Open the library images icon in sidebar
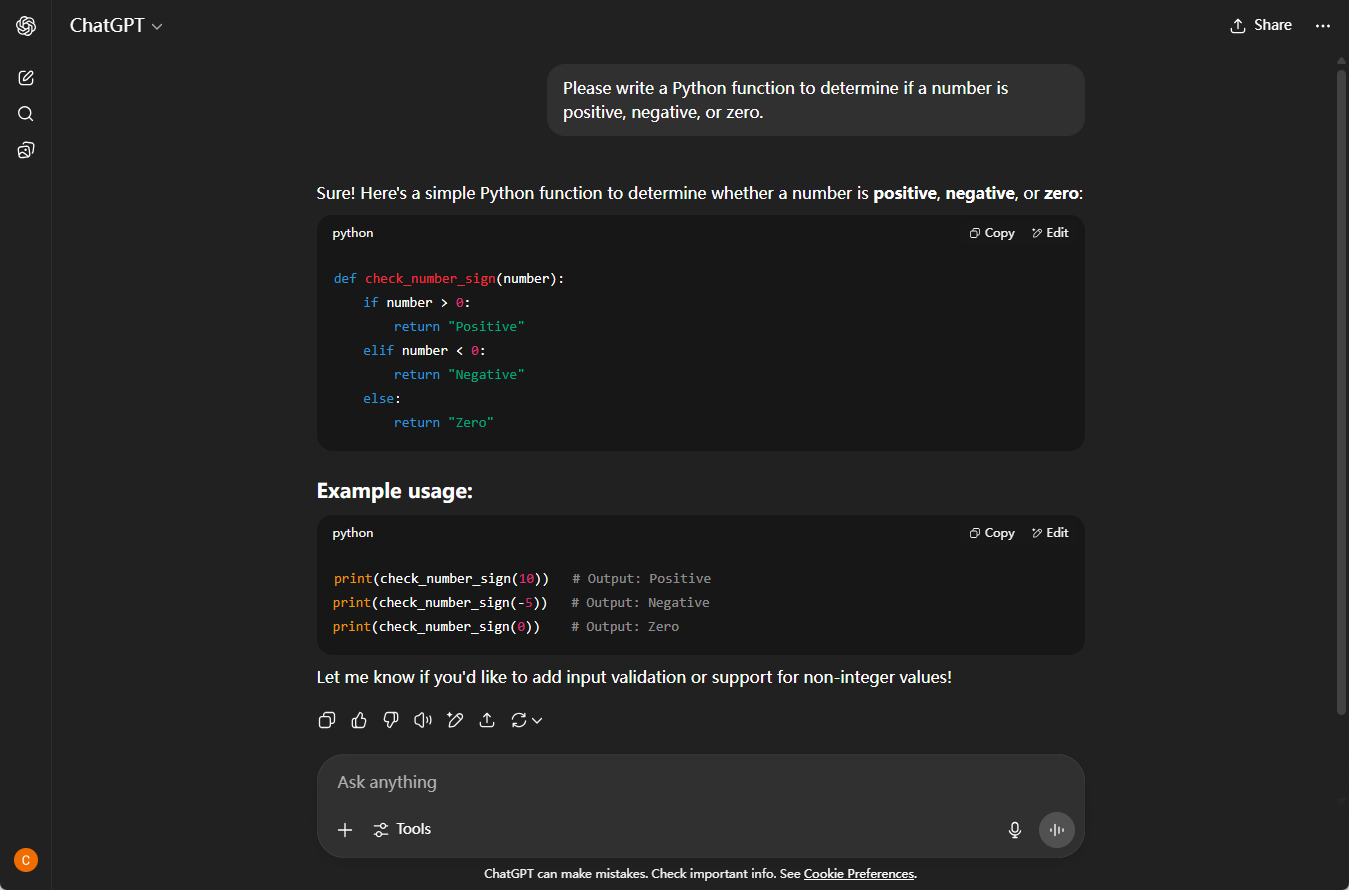 (x=26, y=150)
